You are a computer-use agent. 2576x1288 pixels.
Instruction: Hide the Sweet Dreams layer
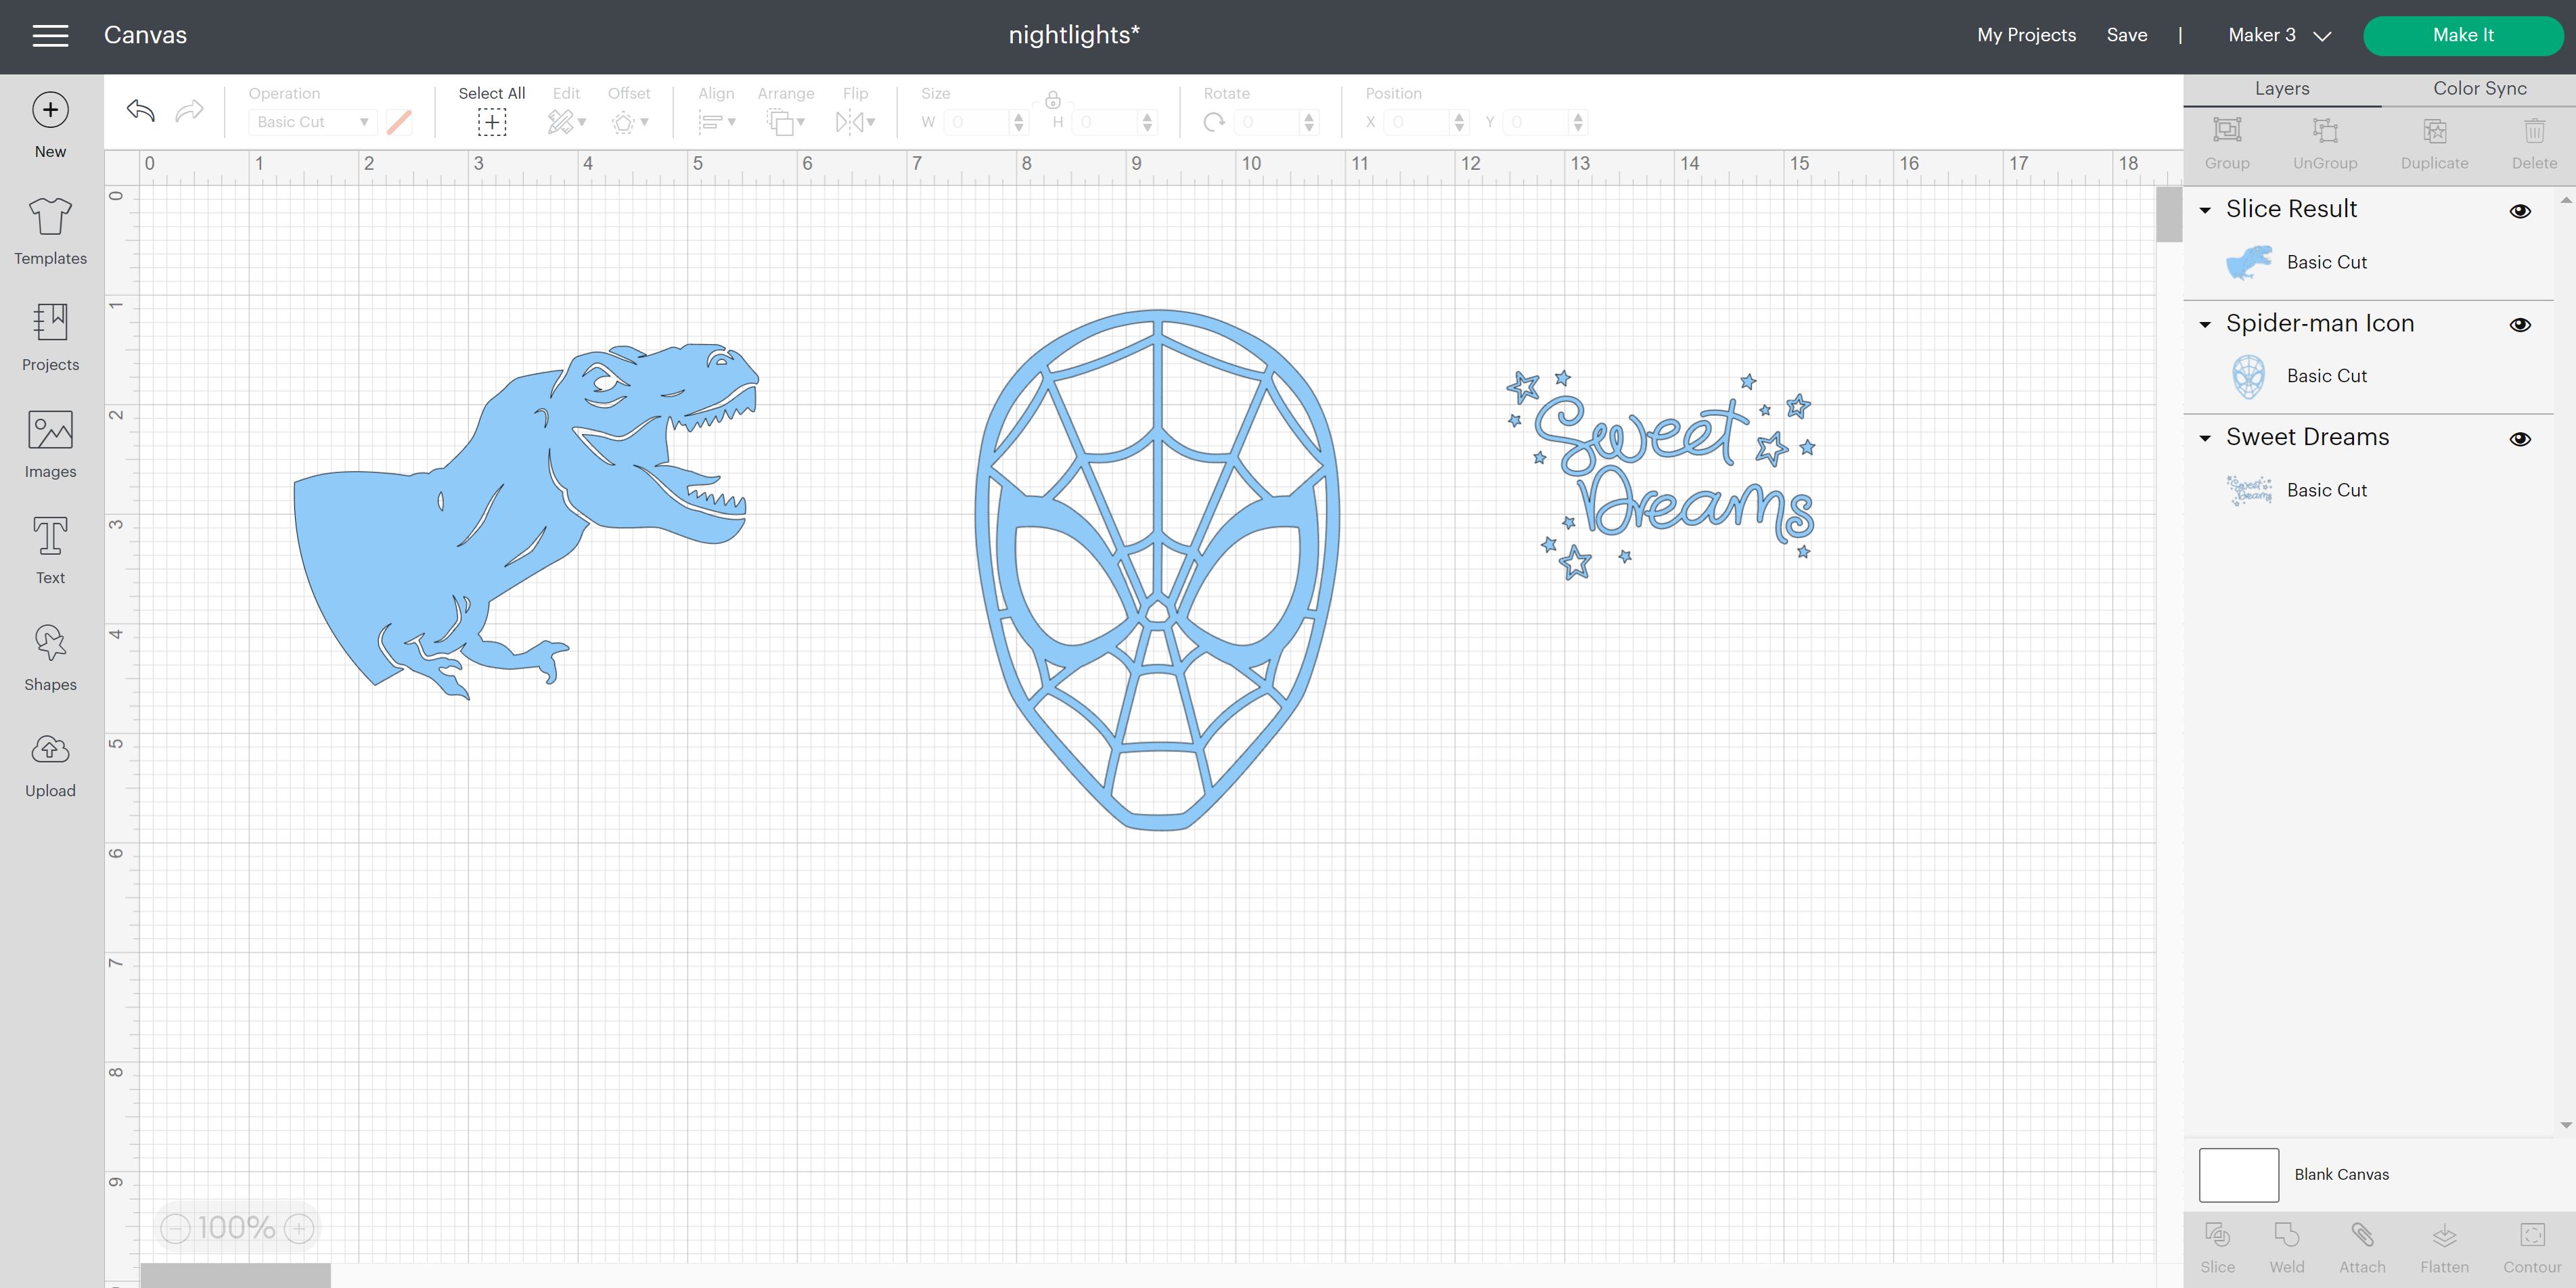(2519, 439)
